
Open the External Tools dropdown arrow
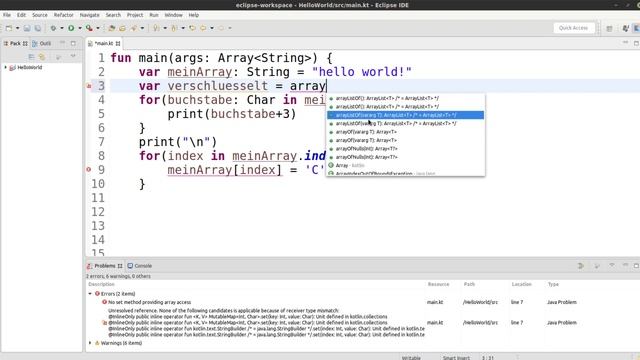[98, 28]
